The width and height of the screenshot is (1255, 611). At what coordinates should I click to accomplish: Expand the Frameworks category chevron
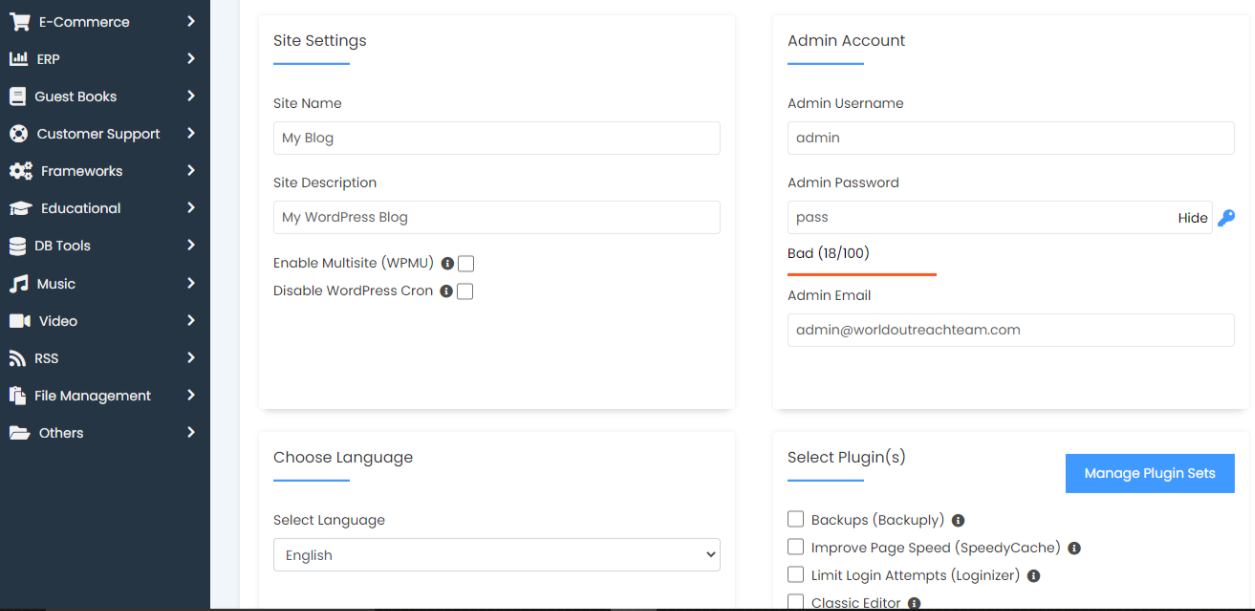[190, 171]
